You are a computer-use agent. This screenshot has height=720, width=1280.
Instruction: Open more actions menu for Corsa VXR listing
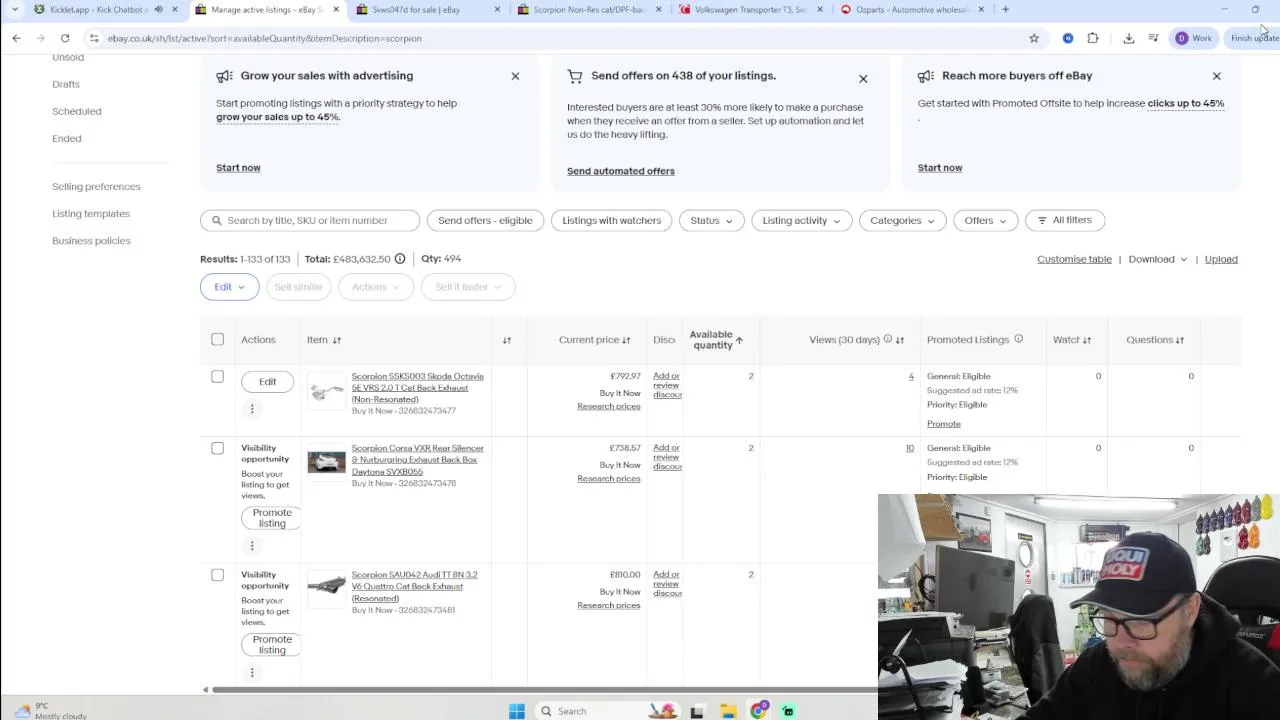pos(252,546)
